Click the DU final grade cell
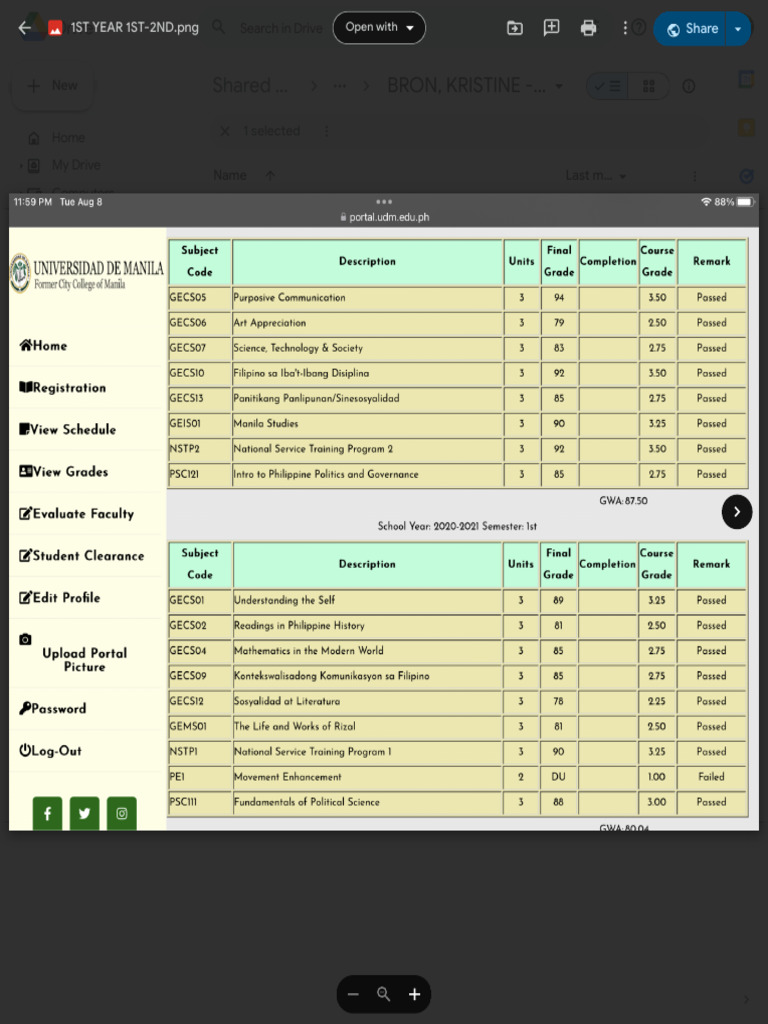Screen dimensions: 768x1024 pos(558,776)
